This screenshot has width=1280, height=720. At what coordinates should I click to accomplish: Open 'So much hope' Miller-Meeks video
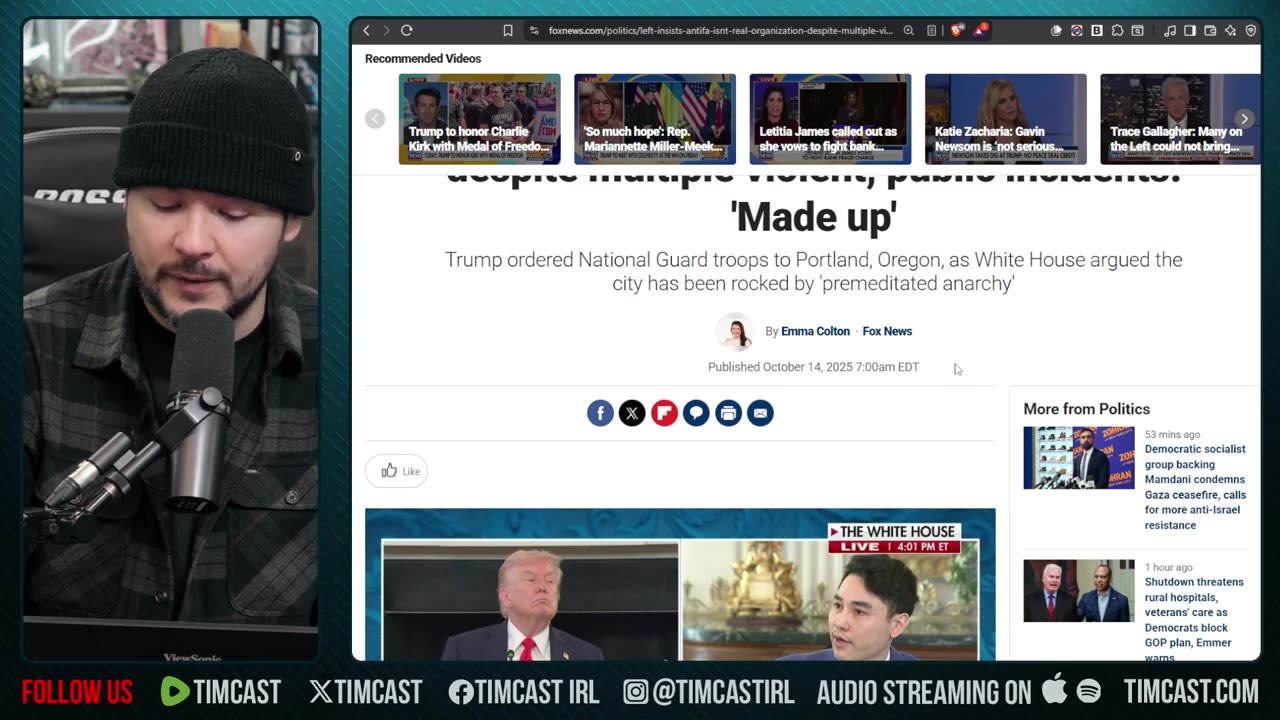tap(655, 119)
